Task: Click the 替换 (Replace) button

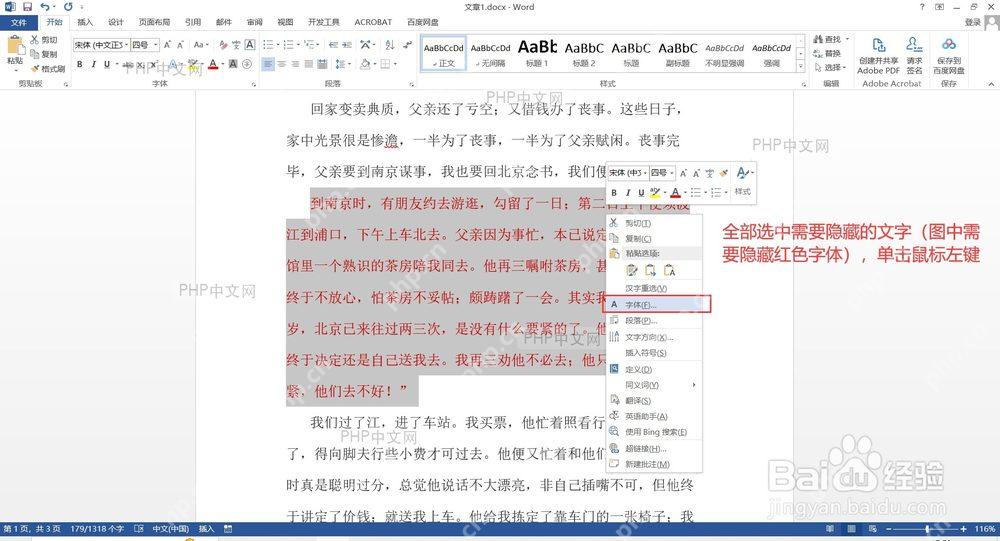Action: [827, 54]
